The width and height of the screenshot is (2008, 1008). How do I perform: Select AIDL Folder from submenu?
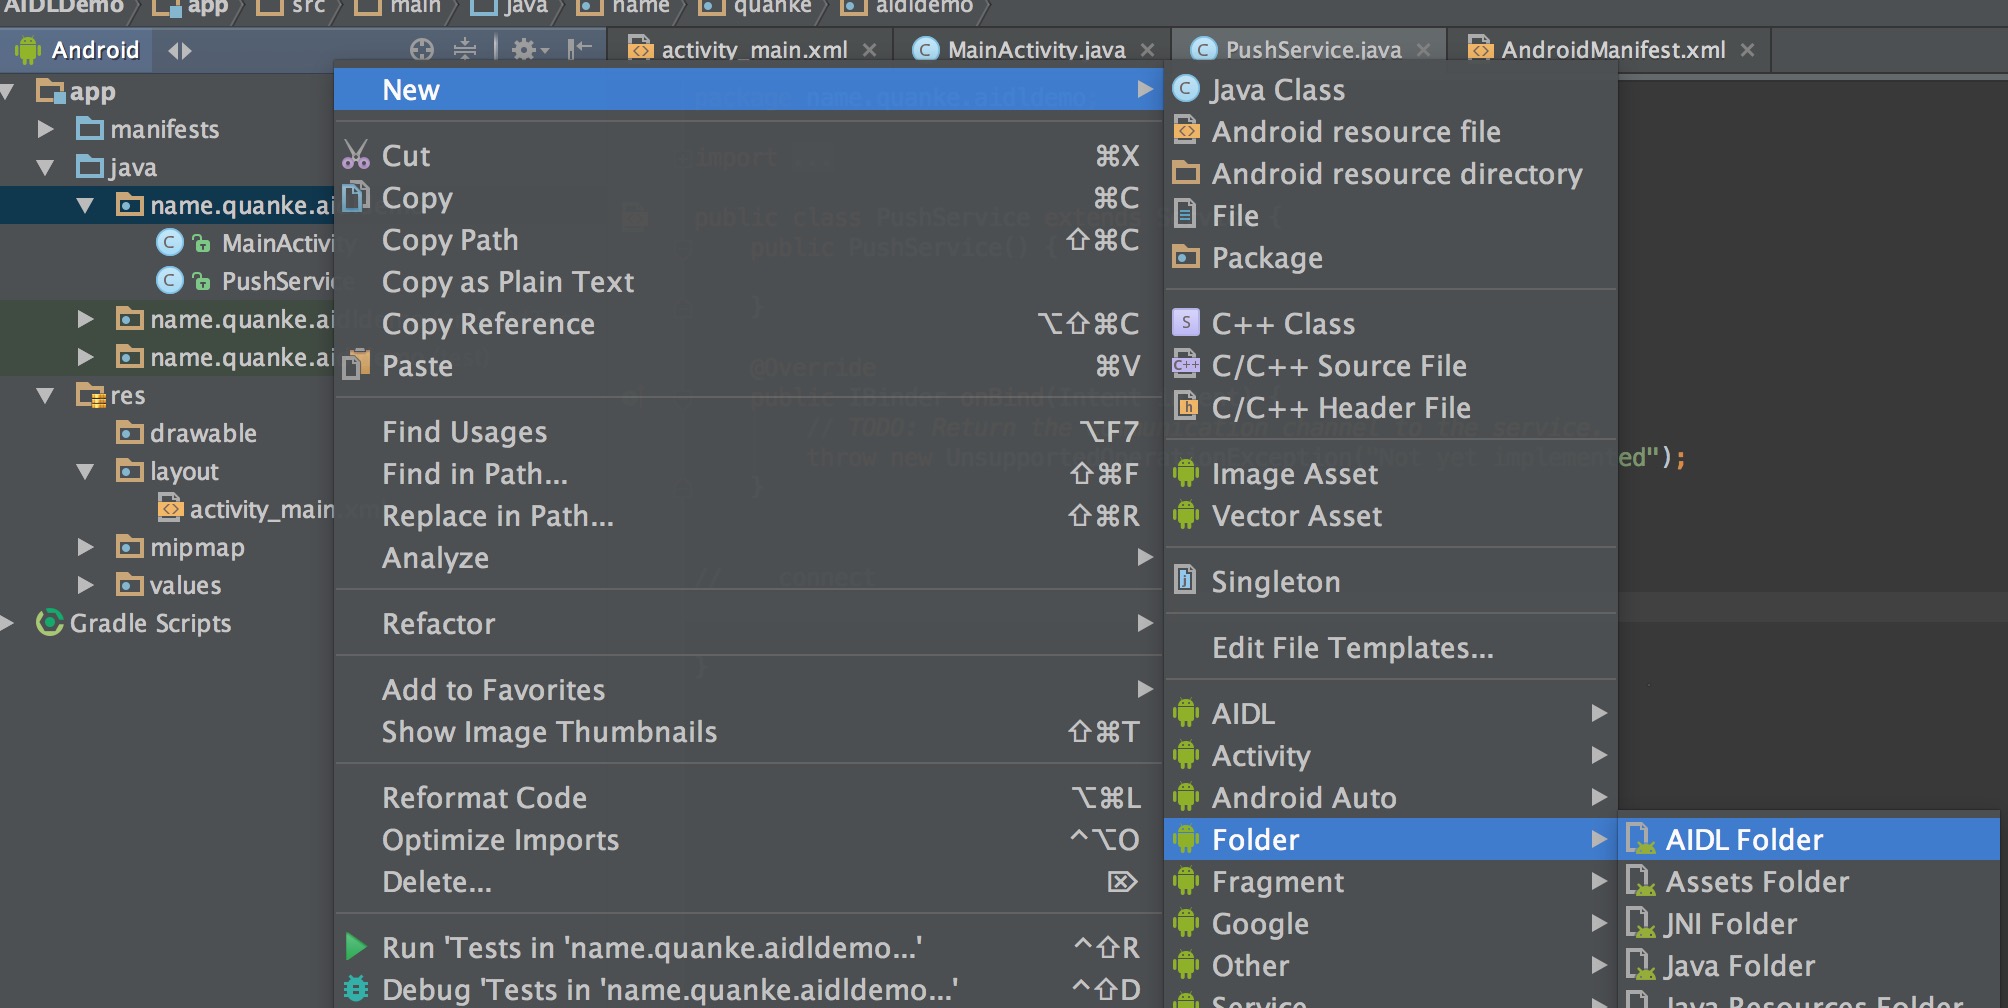tap(1744, 840)
